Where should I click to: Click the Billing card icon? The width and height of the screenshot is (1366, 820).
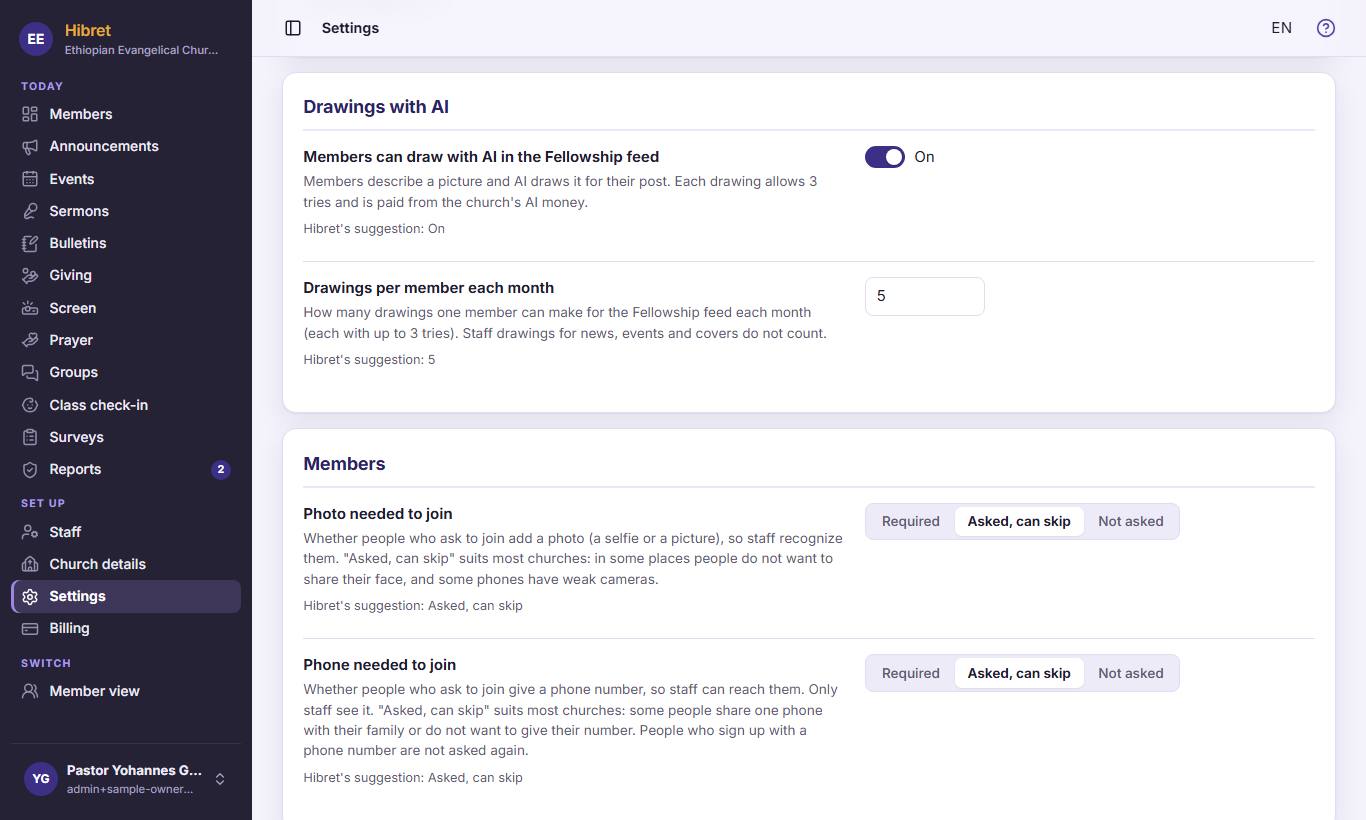tap(30, 628)
